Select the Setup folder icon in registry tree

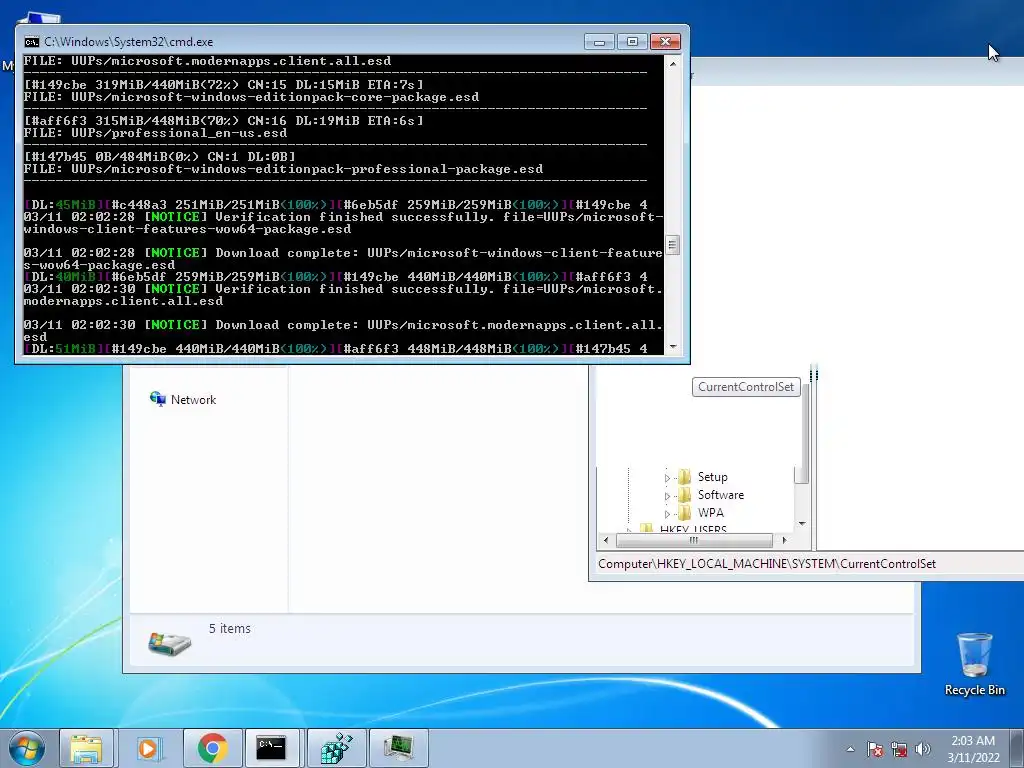pyautogui.click(x=684, y=477)
